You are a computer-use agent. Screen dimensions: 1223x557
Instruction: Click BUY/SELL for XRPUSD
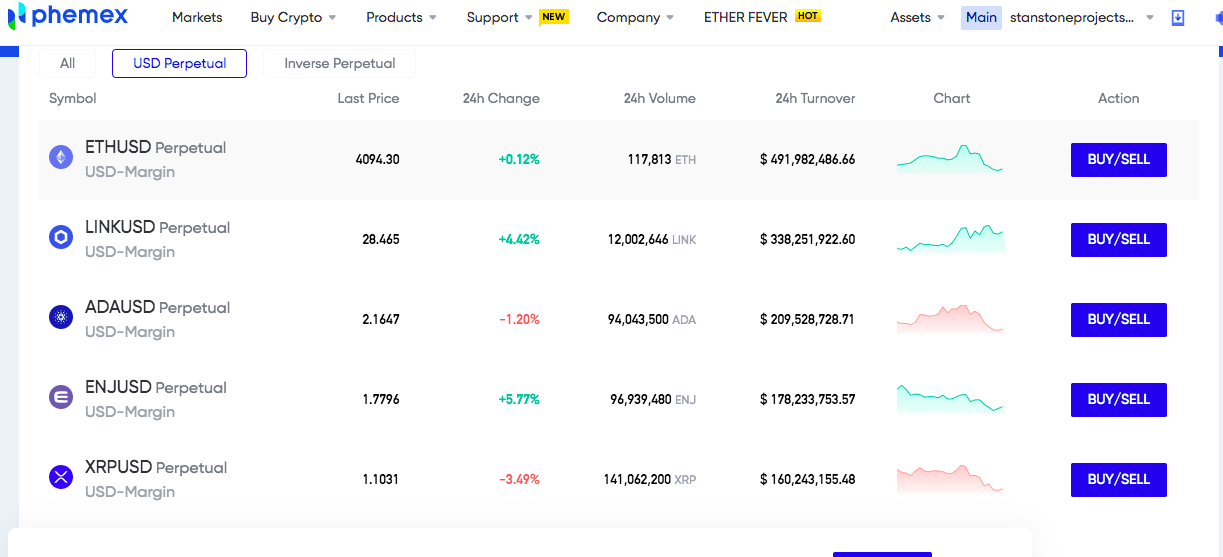tap(1118, 480)
